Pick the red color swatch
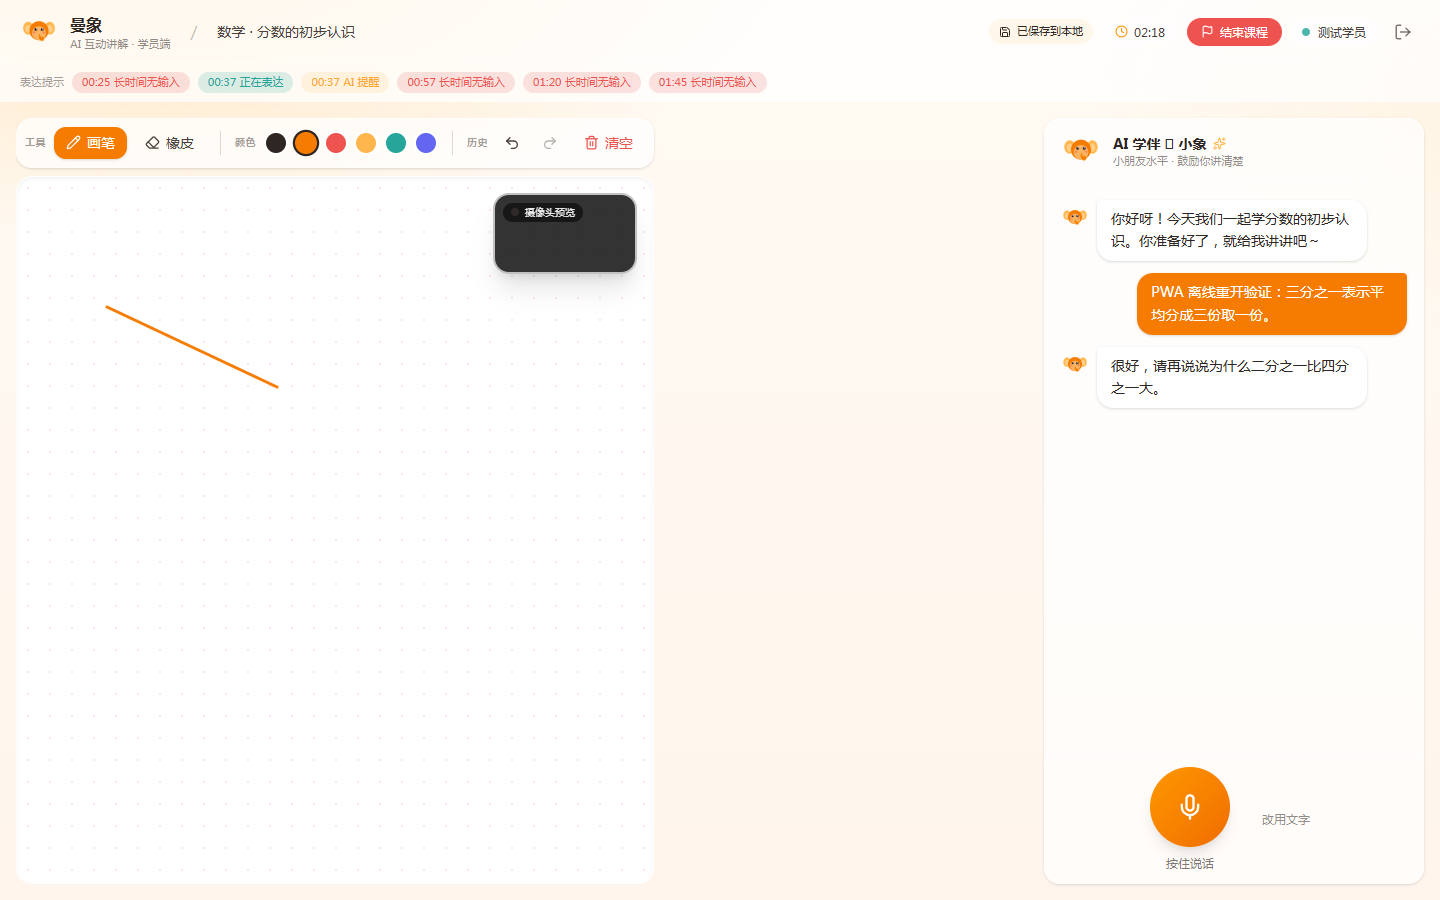 336,143
